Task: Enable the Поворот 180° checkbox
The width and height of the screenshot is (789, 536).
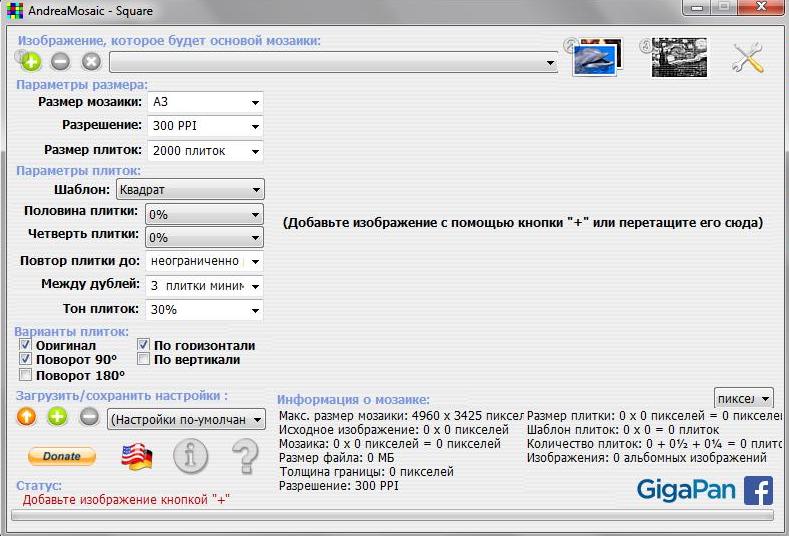Action: pos(25,375)
